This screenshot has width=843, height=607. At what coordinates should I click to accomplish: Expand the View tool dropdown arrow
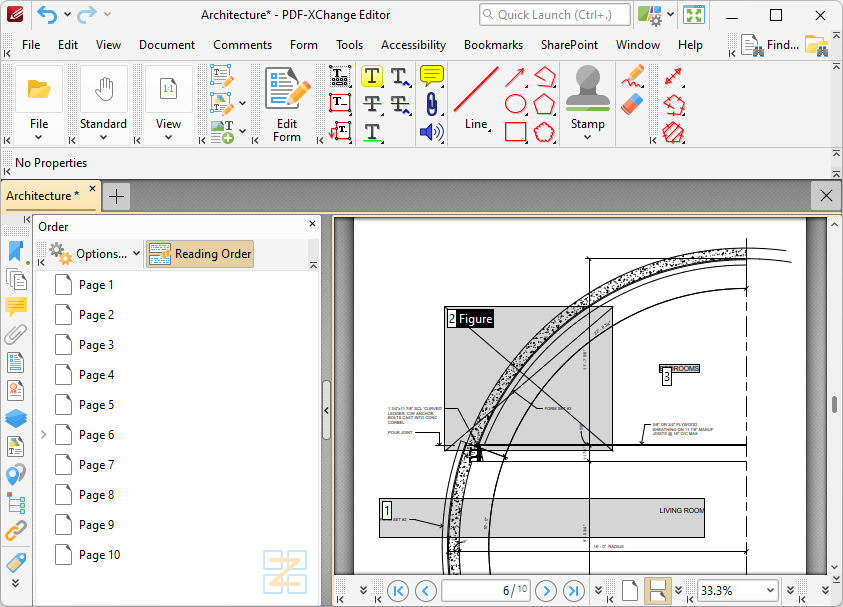168,137
